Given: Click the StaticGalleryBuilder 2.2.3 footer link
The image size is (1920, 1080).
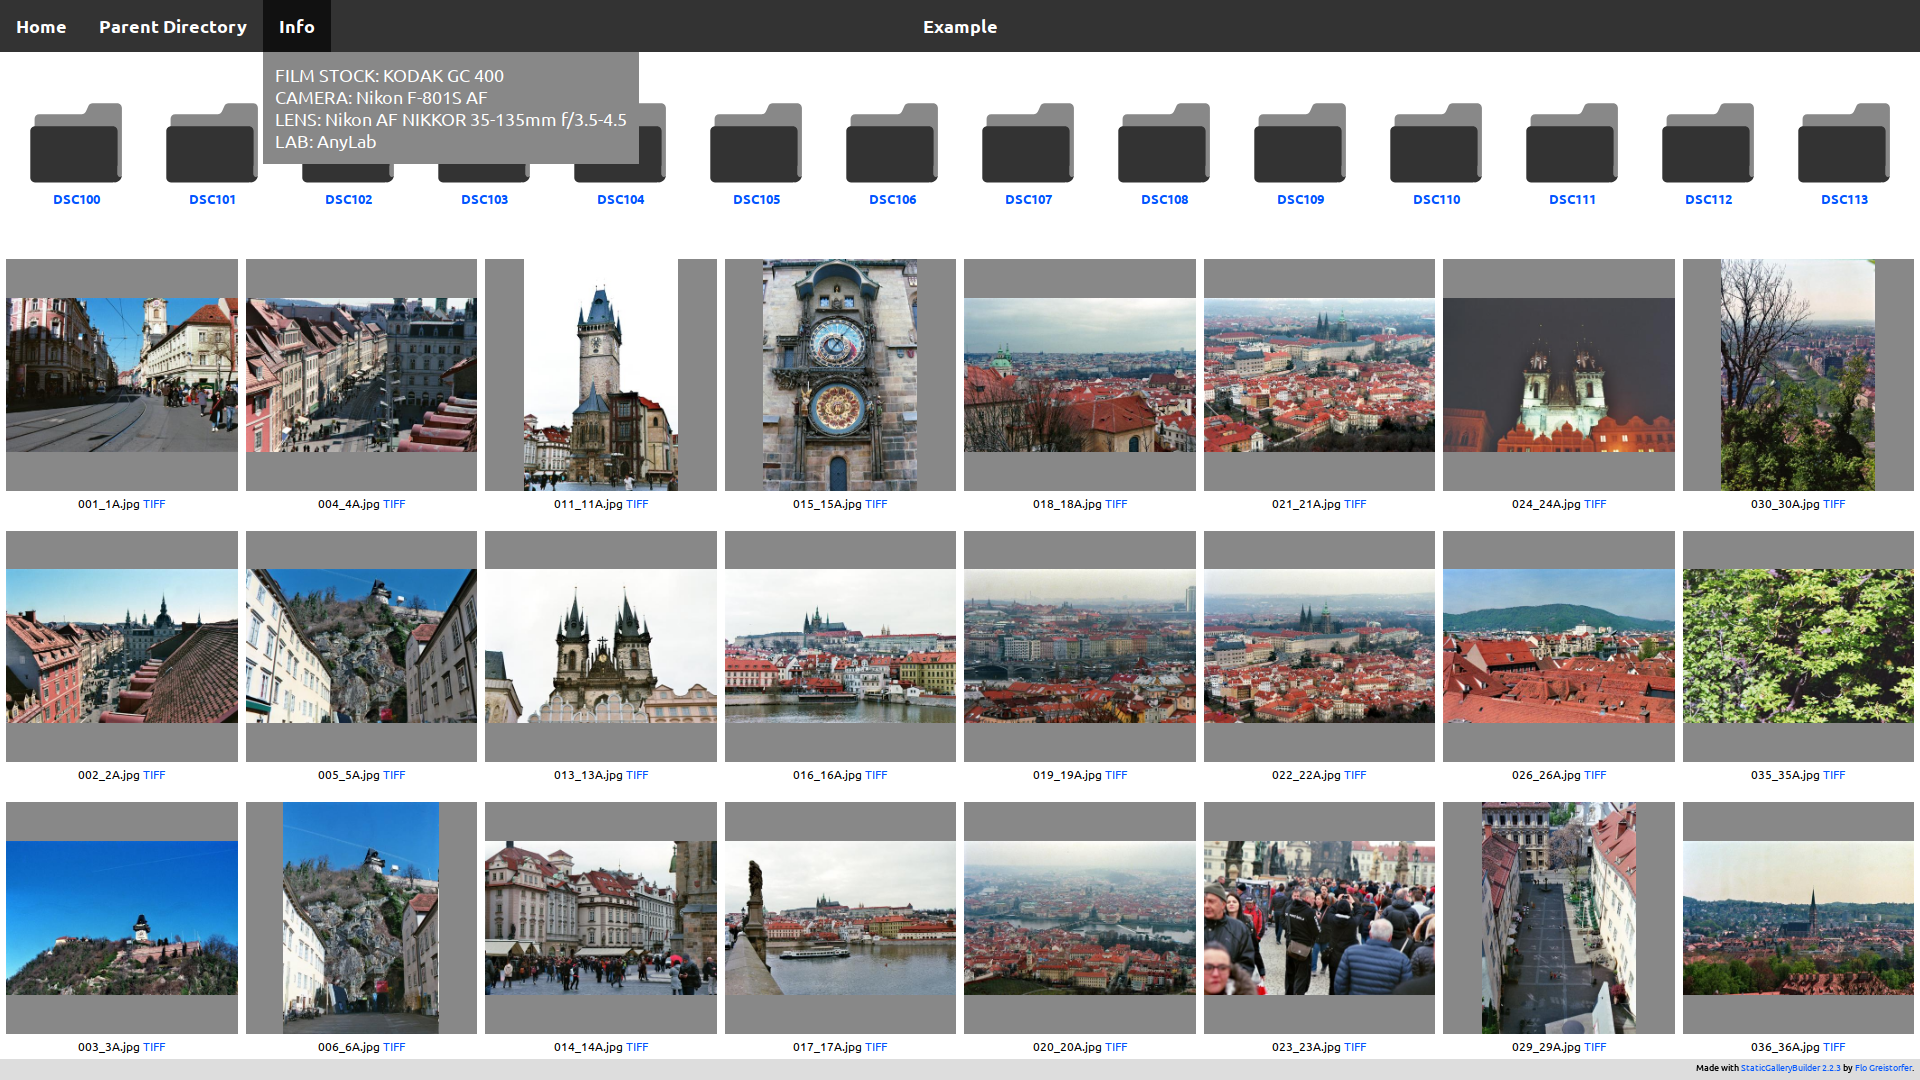Looking at the screenshot, I should 1790,1068.
